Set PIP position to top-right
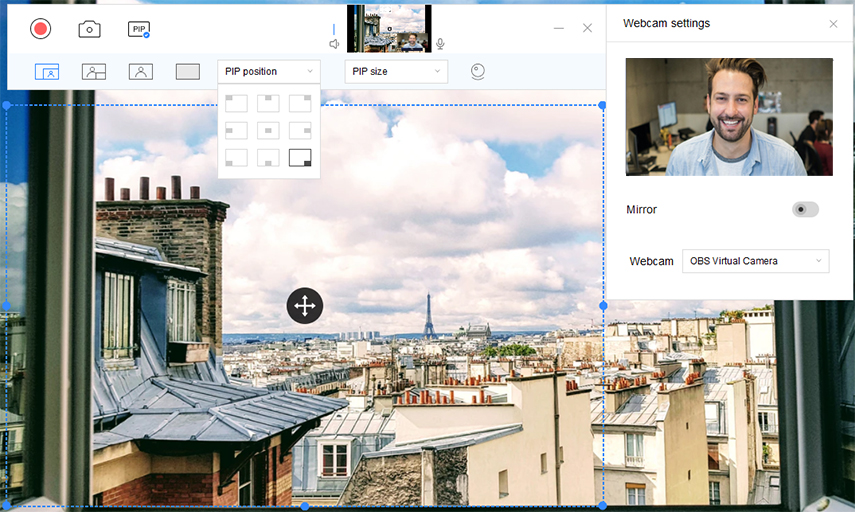 point(300,103)
